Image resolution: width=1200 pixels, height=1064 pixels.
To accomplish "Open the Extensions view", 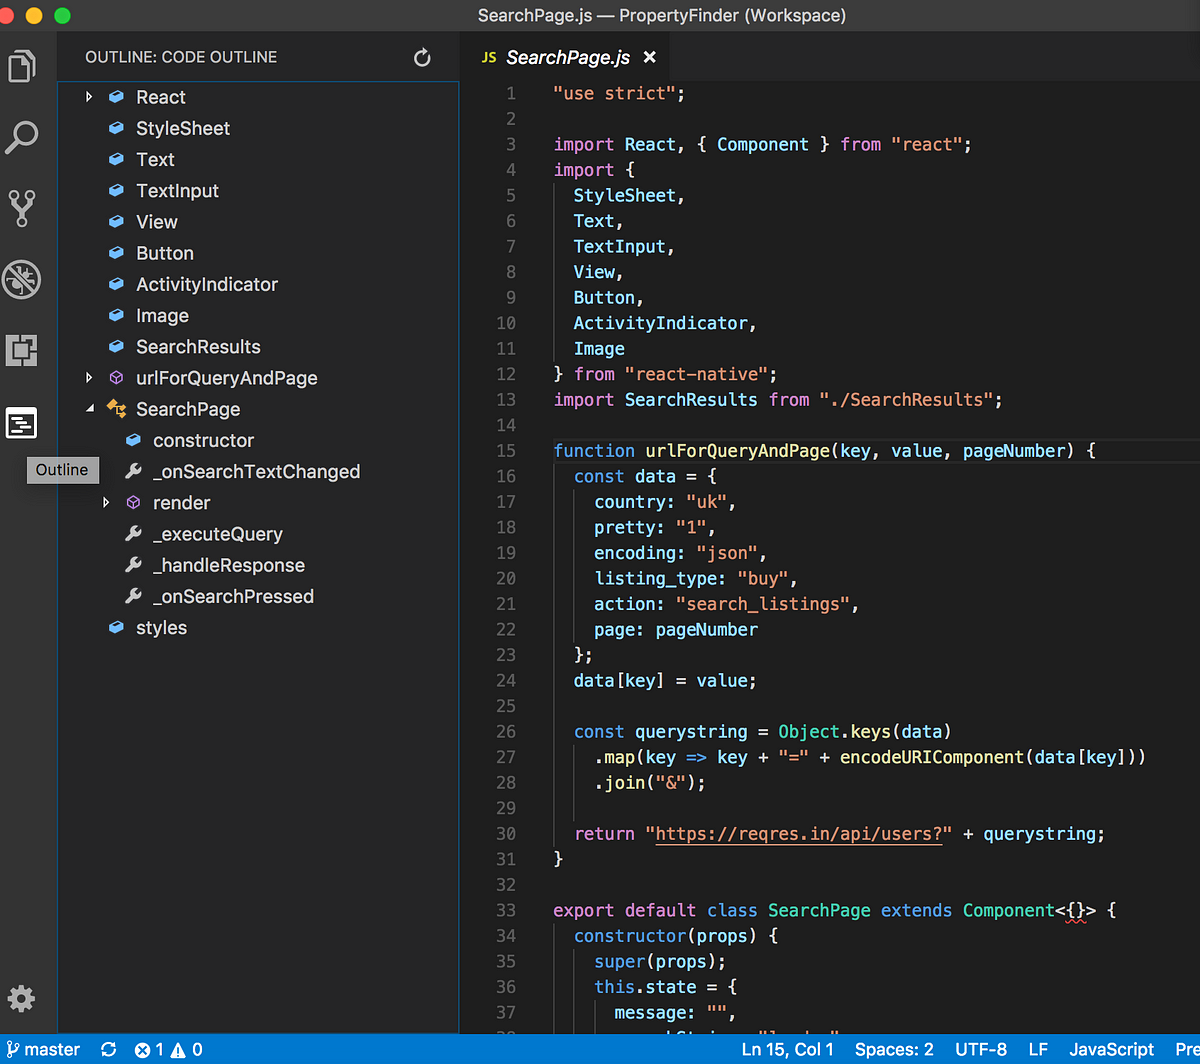I will pyautogui.click(x=22, y=351).
